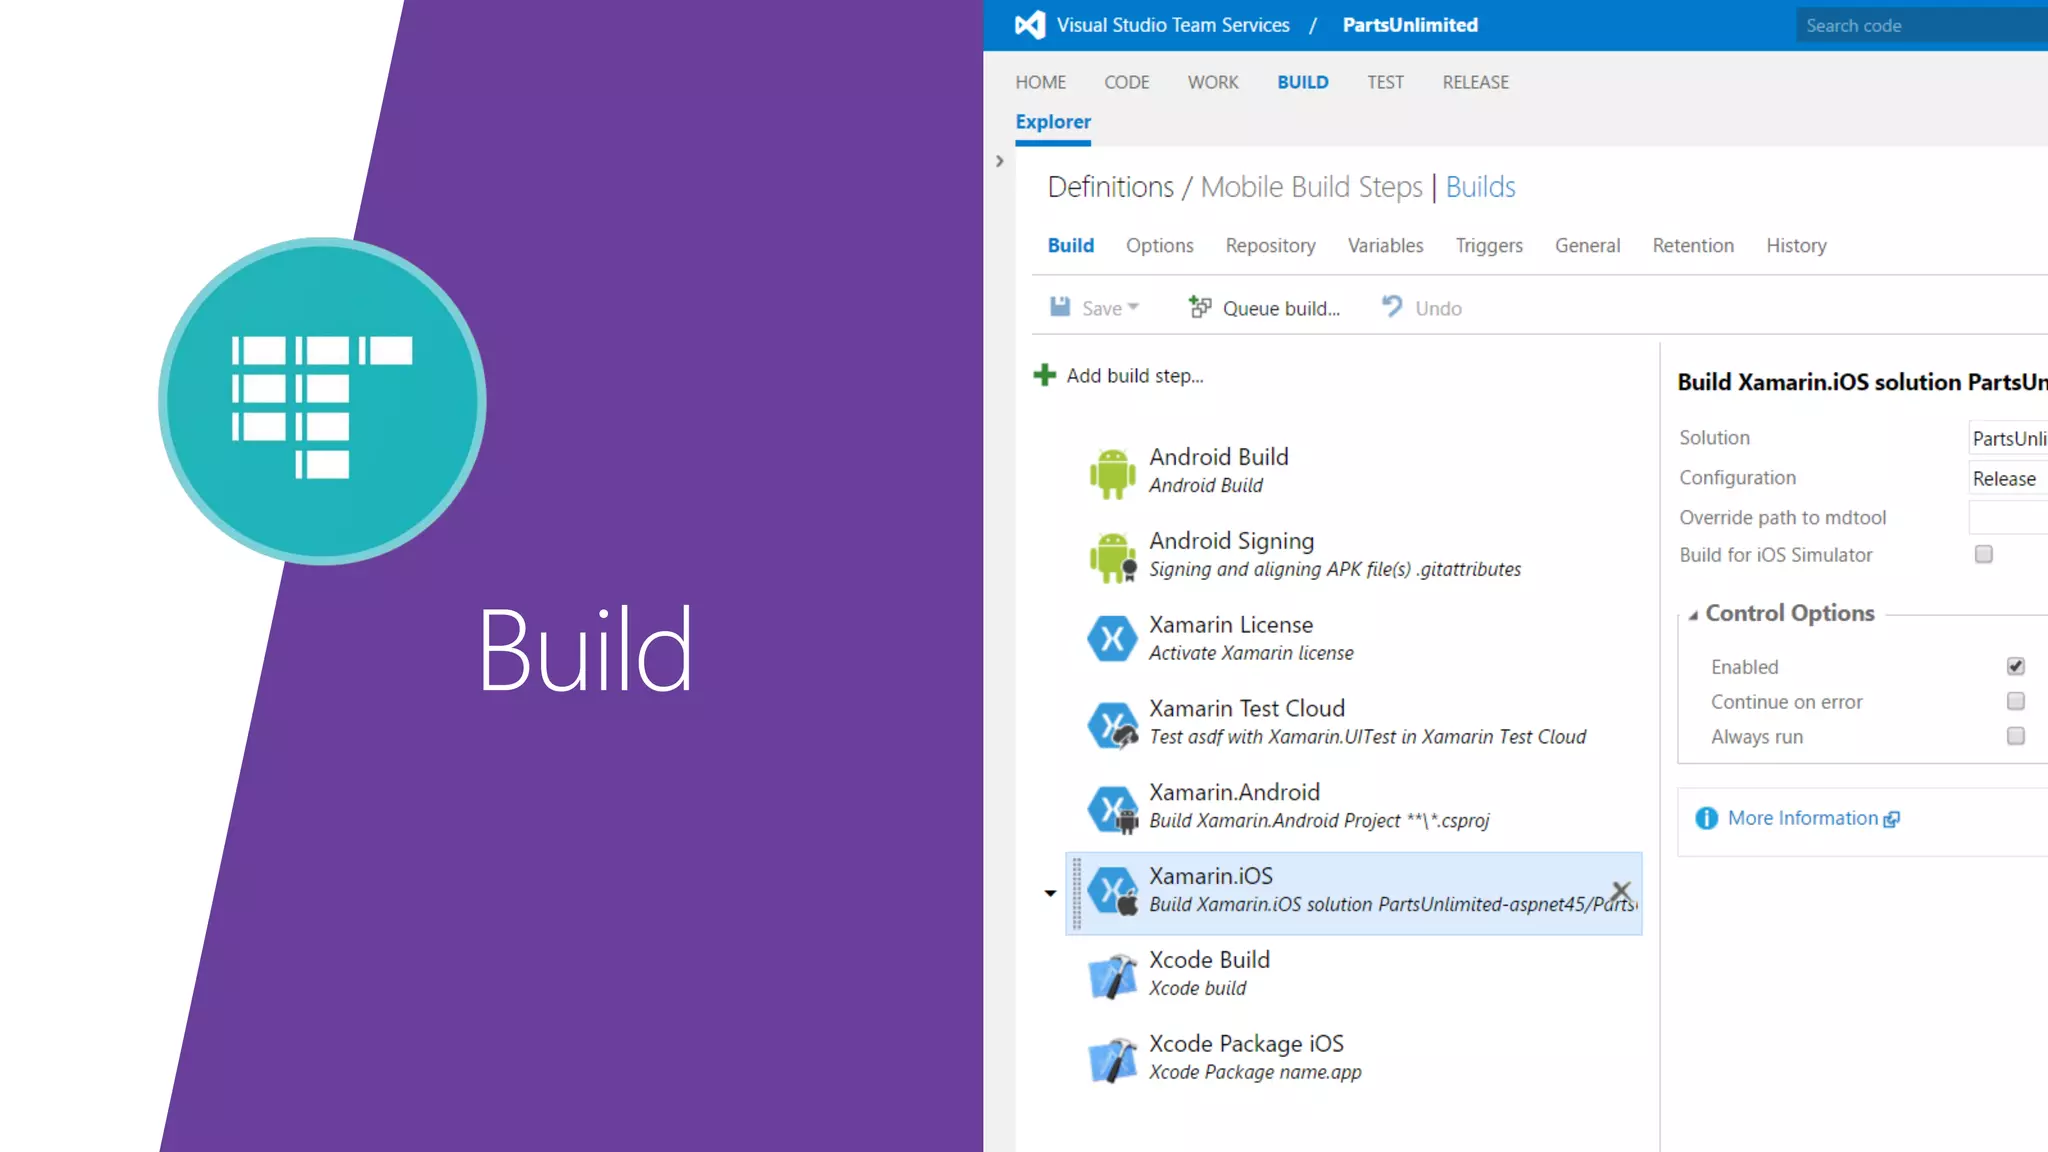Click the Definitions breadcrumb link

pyautogui.click(x=1110, y=187)
